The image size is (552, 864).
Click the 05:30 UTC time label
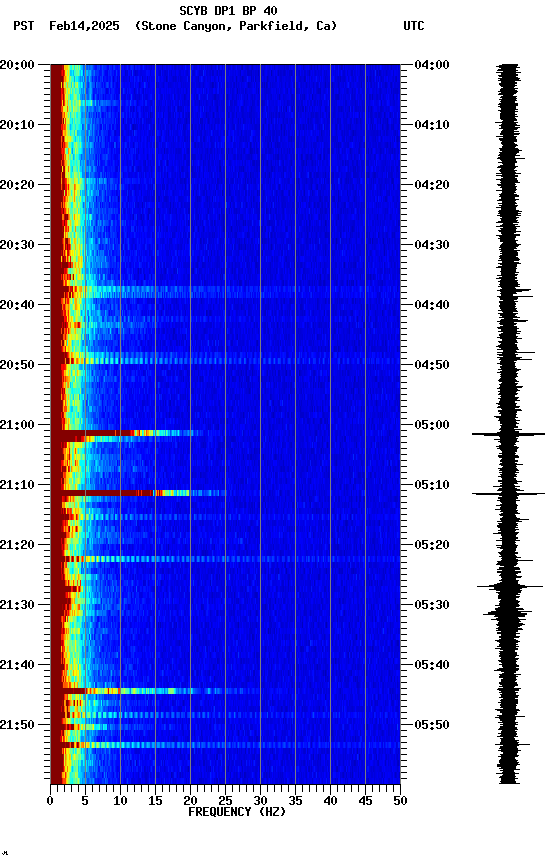[x=432, y=605]
